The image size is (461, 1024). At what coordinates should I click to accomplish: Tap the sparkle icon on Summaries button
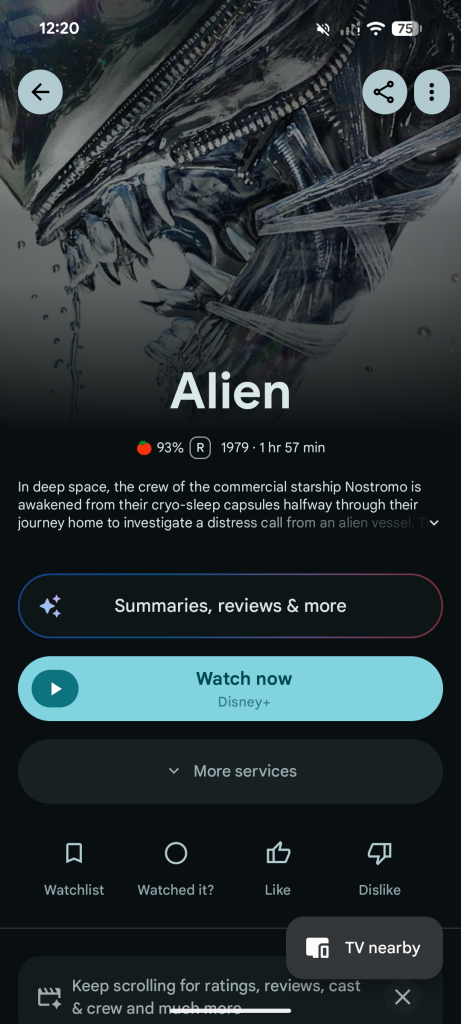(x=50, y=606)
